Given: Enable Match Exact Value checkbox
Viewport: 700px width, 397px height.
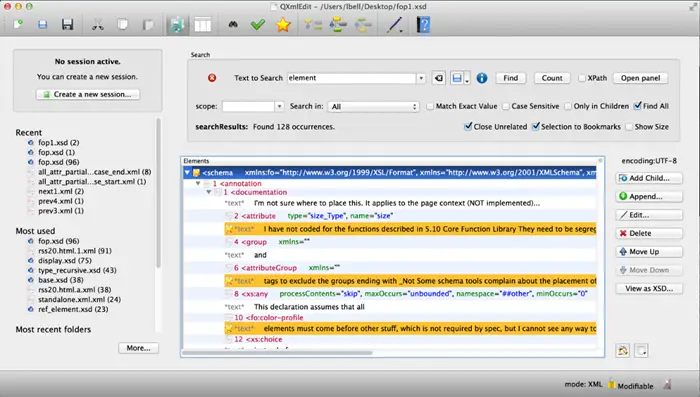Looking at the screenshot, I should (430, 106).
